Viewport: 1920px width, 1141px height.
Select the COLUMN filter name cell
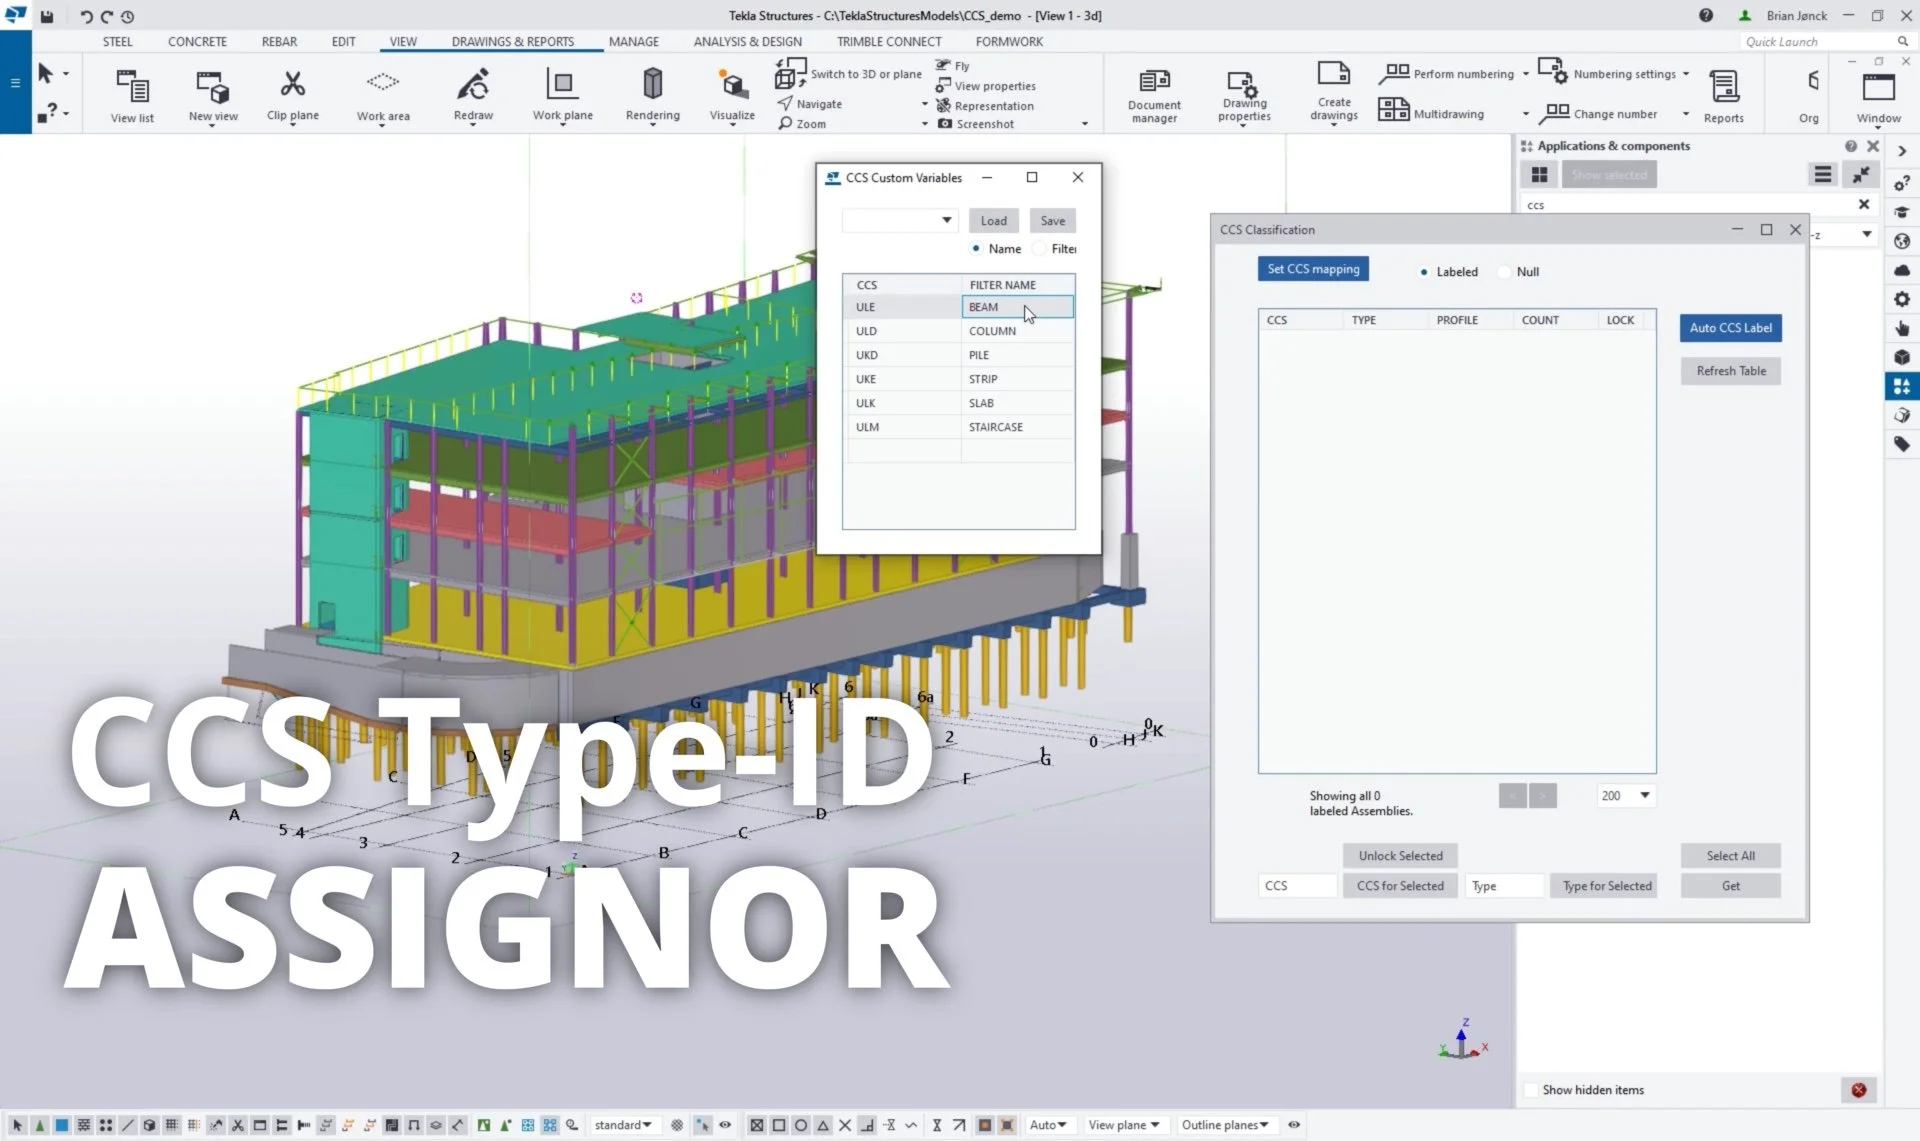pos(1018,331)
